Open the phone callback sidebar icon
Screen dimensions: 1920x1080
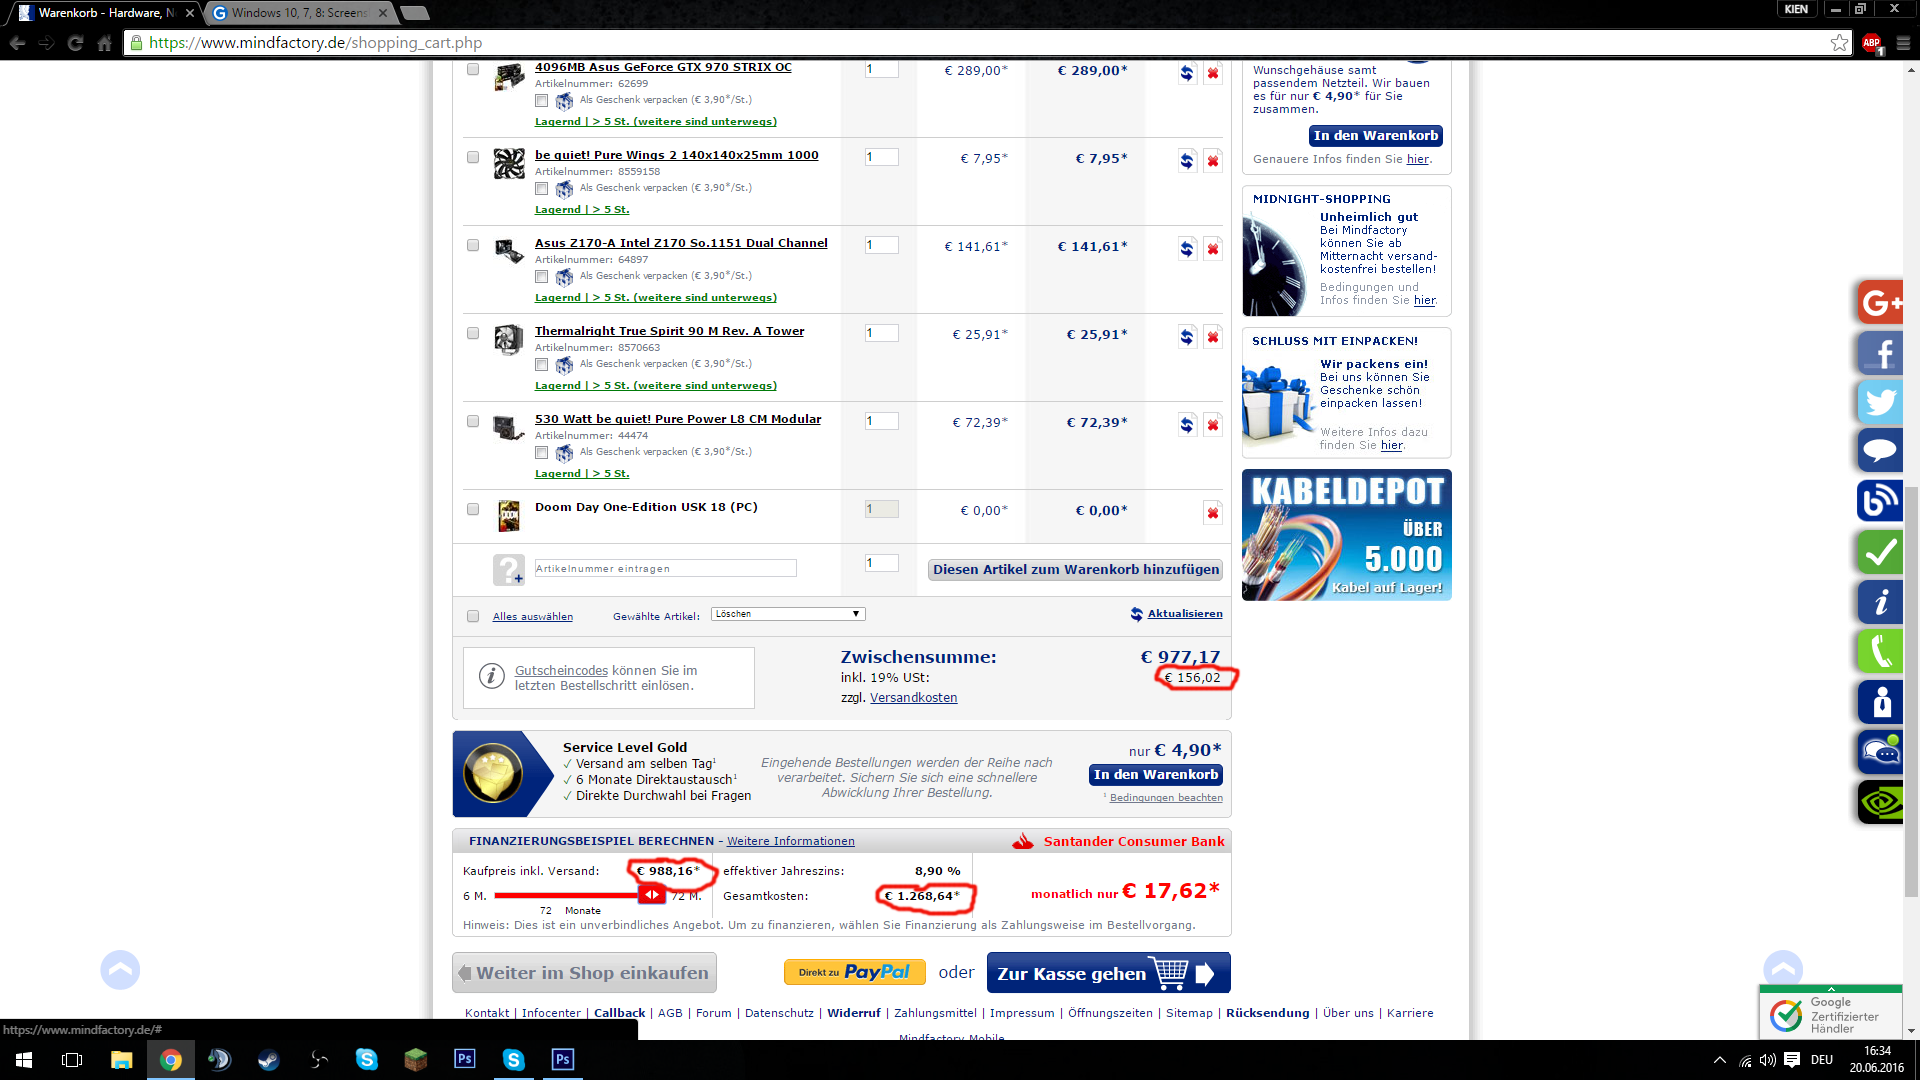pos(1881,652)
